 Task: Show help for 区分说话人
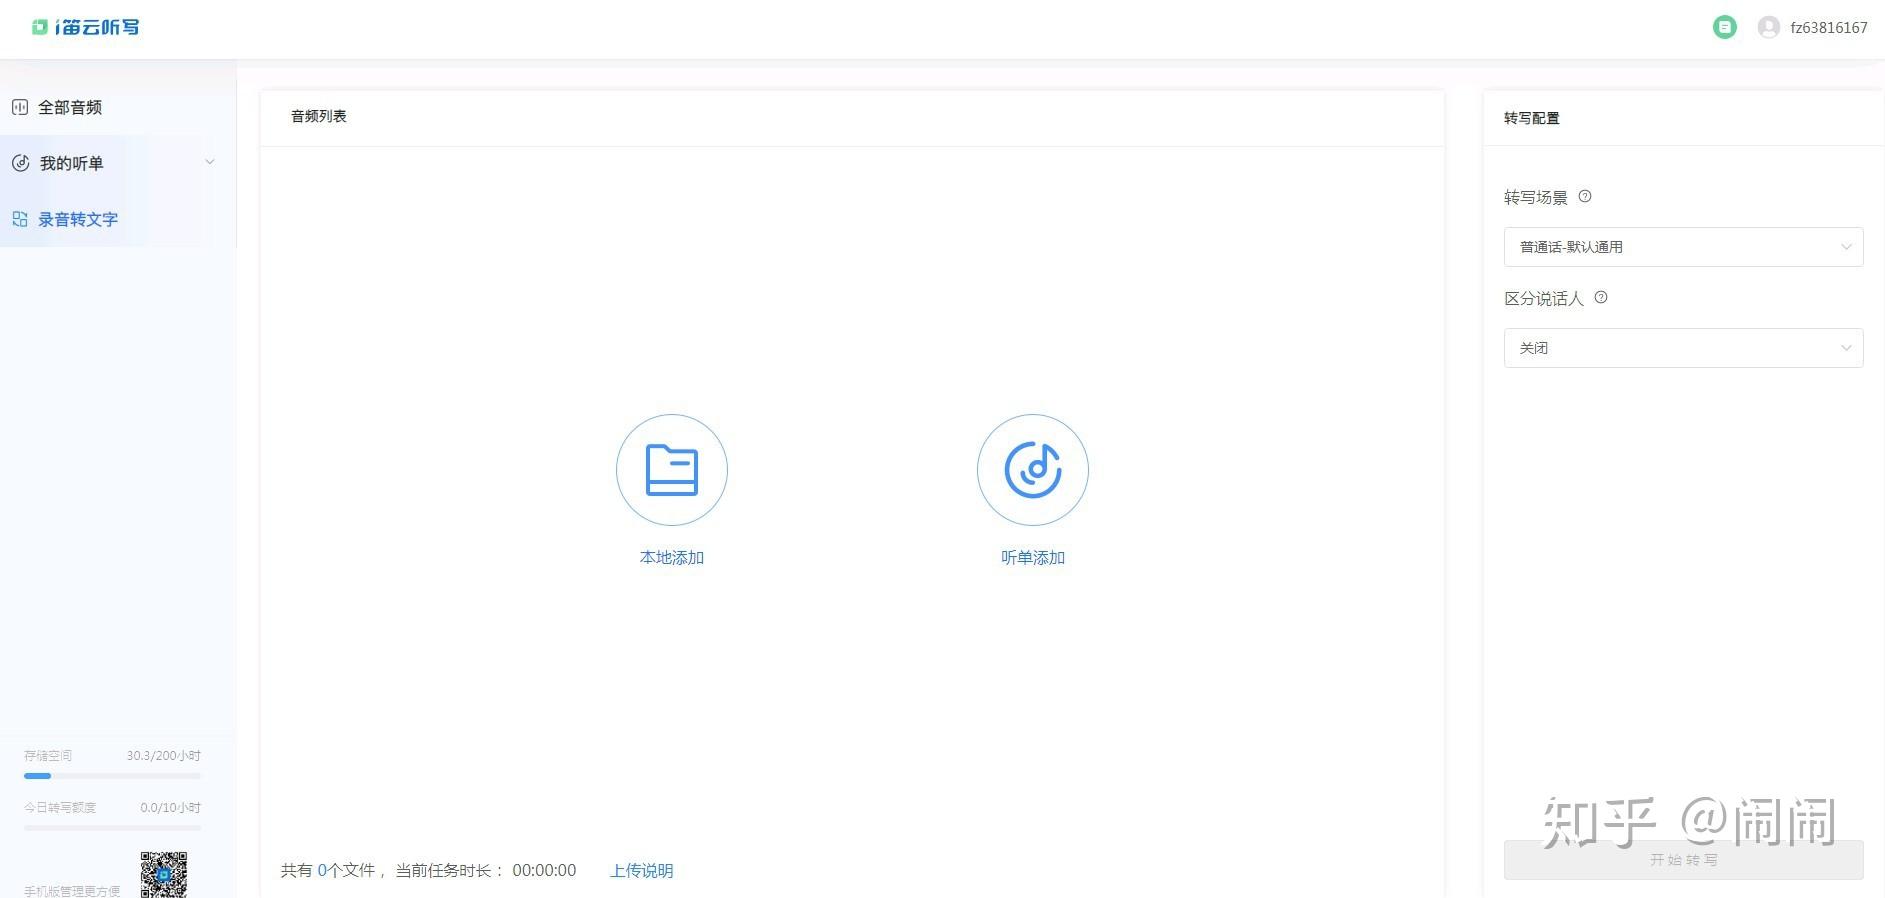coord(1601,297)
